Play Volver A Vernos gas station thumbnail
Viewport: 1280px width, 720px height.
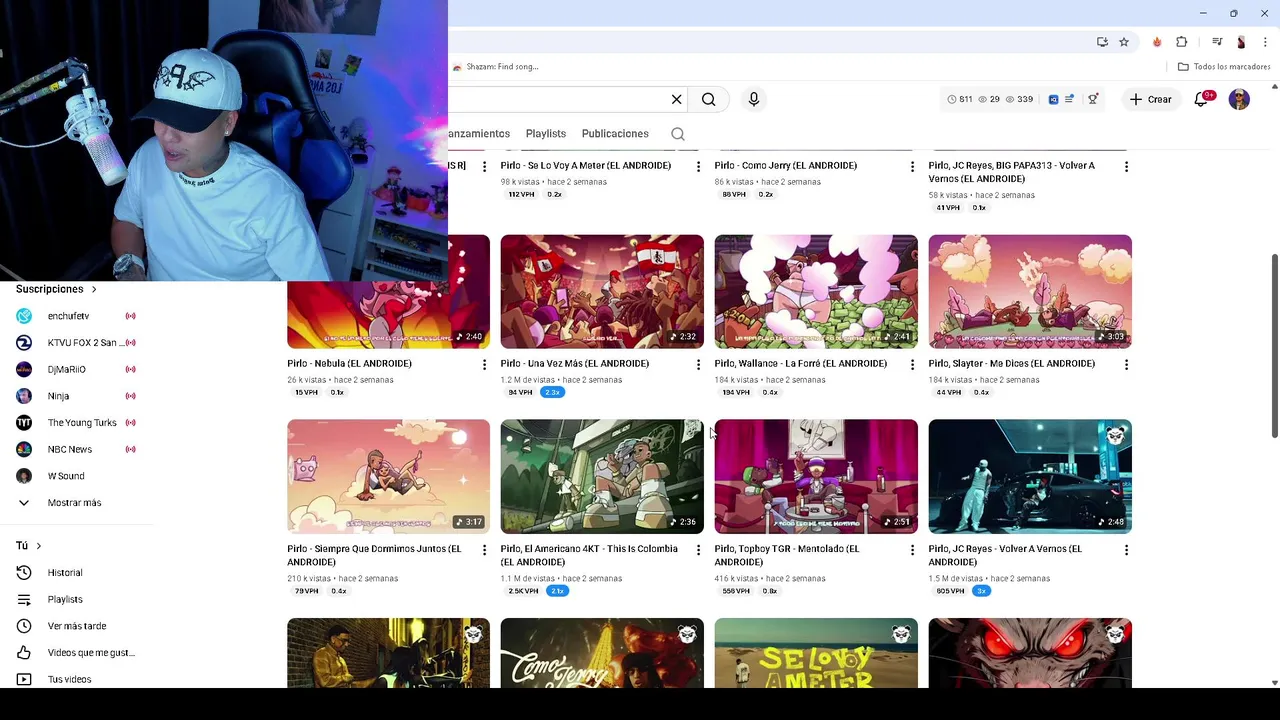[x=1030, y=477]
